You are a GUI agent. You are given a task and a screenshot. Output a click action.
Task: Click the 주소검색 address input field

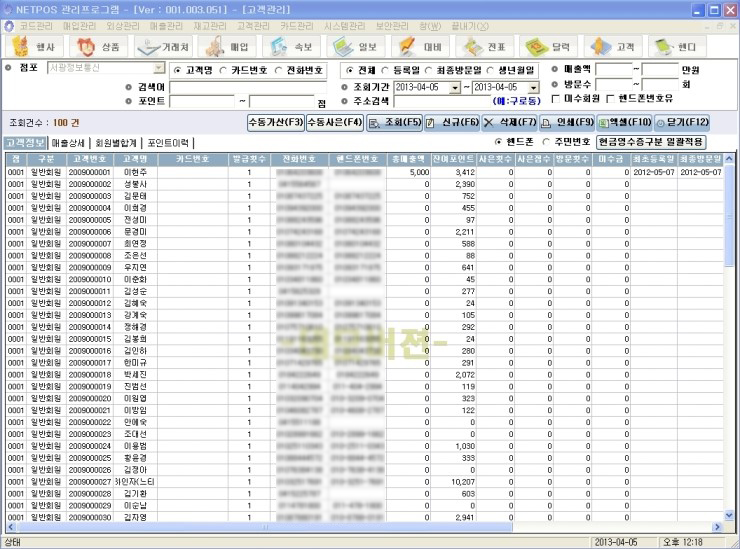point(443,101)
